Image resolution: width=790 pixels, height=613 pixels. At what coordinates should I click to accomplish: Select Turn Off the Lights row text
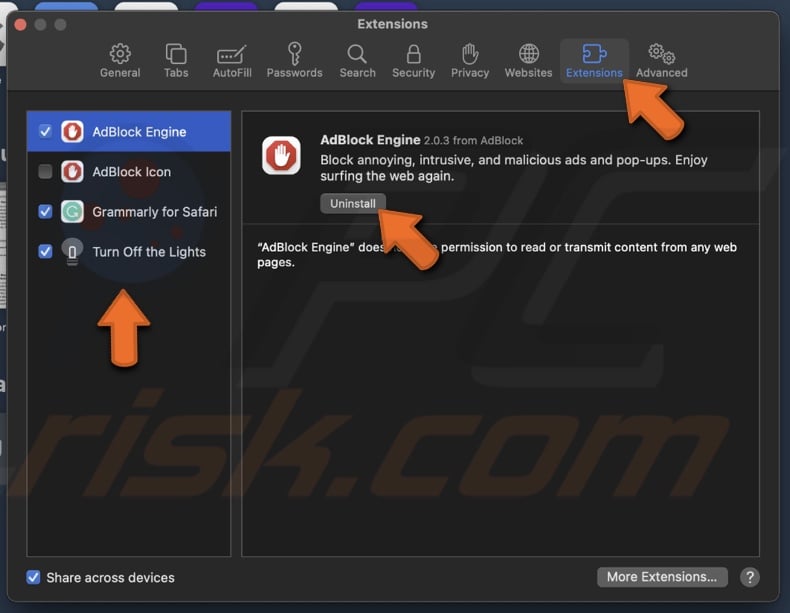click(149, 251)
